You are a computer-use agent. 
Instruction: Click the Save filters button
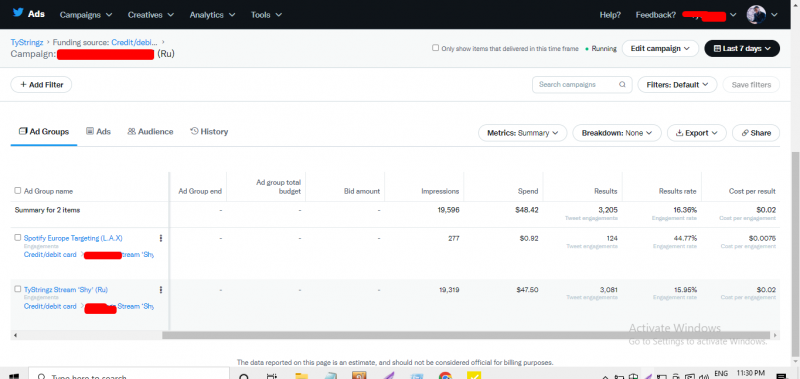(751, 85)
